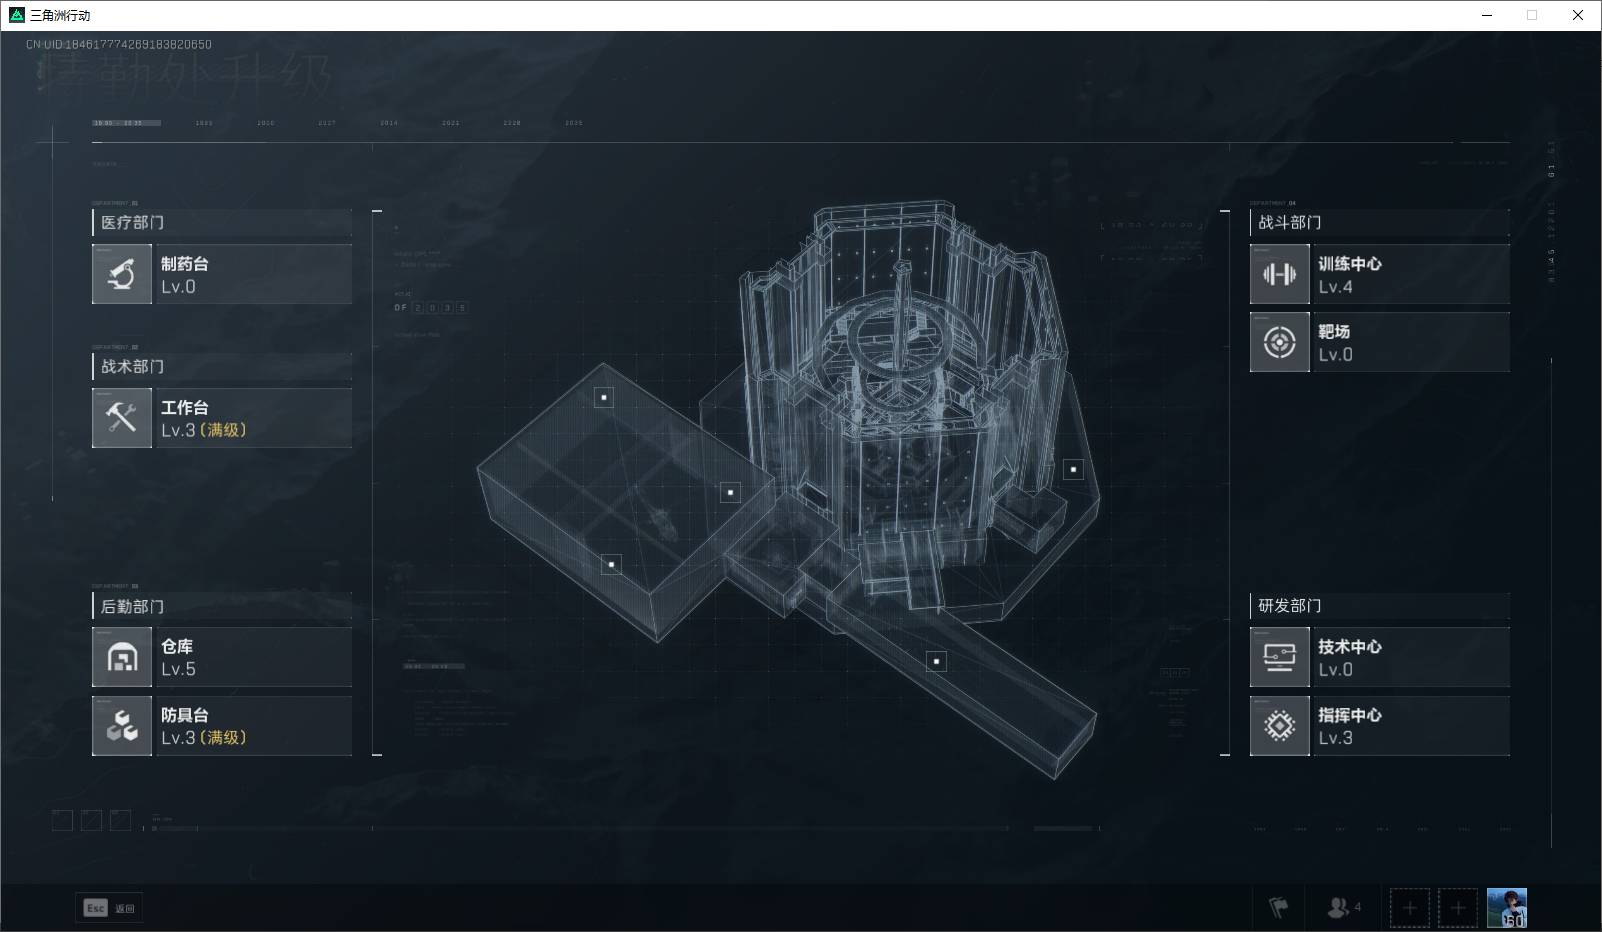
Task: Open the 仓库 warehouse icon
Action: coord(122,657)
